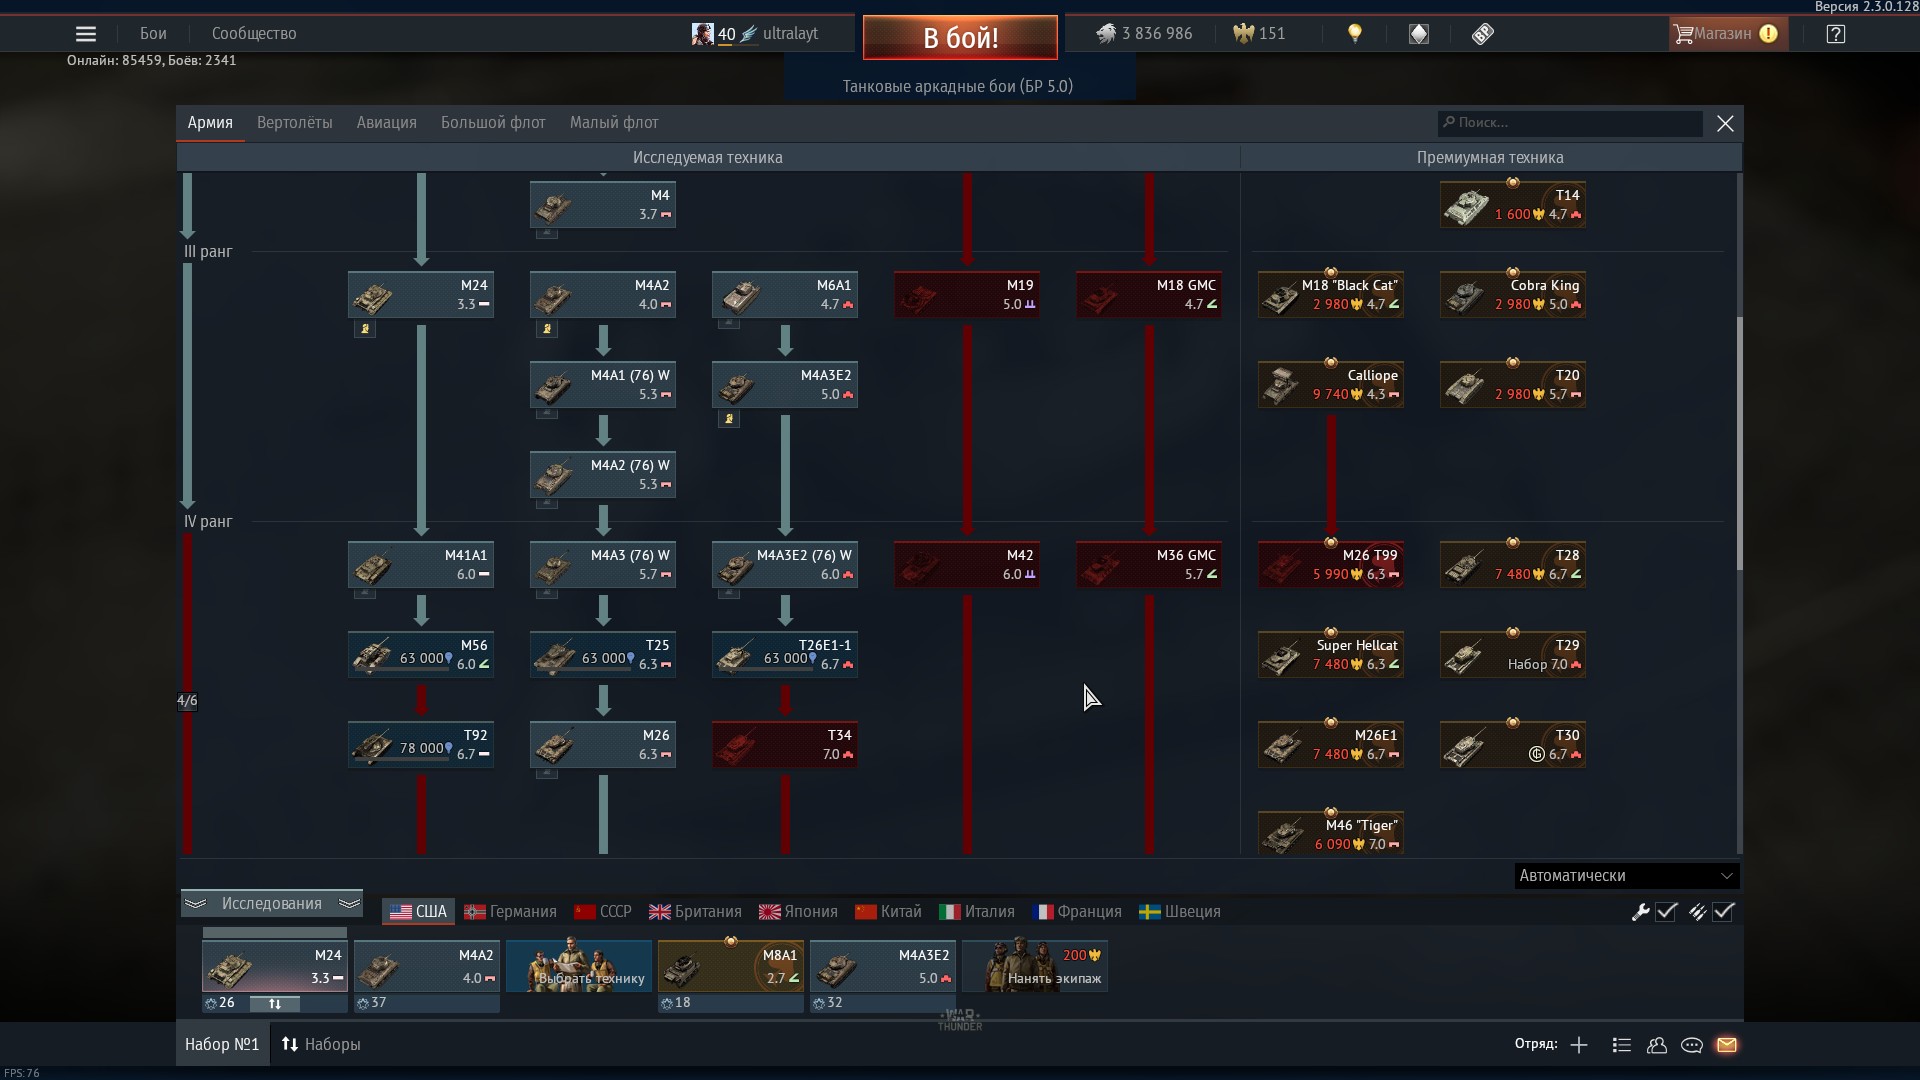This screenshot has height=1080, width=1920.
Task: Click the lightbulb hints icon
Action: (1355, 34)
